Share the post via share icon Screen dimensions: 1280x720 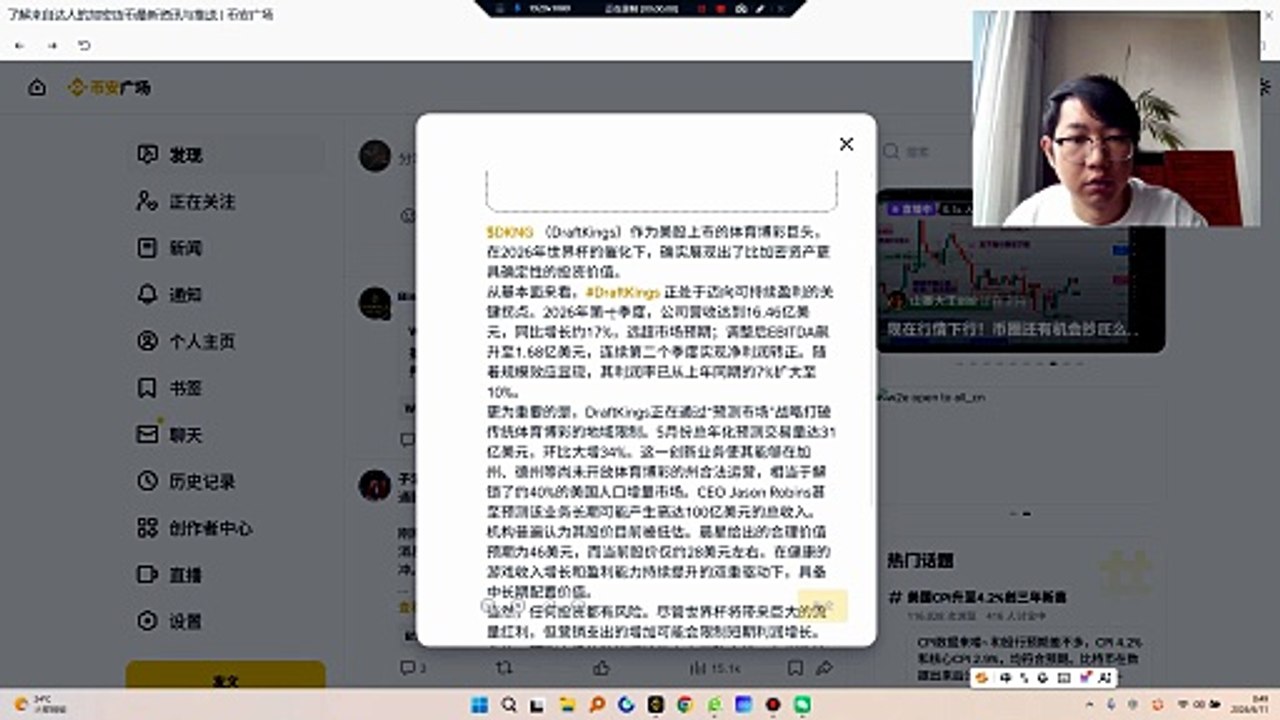825,667
